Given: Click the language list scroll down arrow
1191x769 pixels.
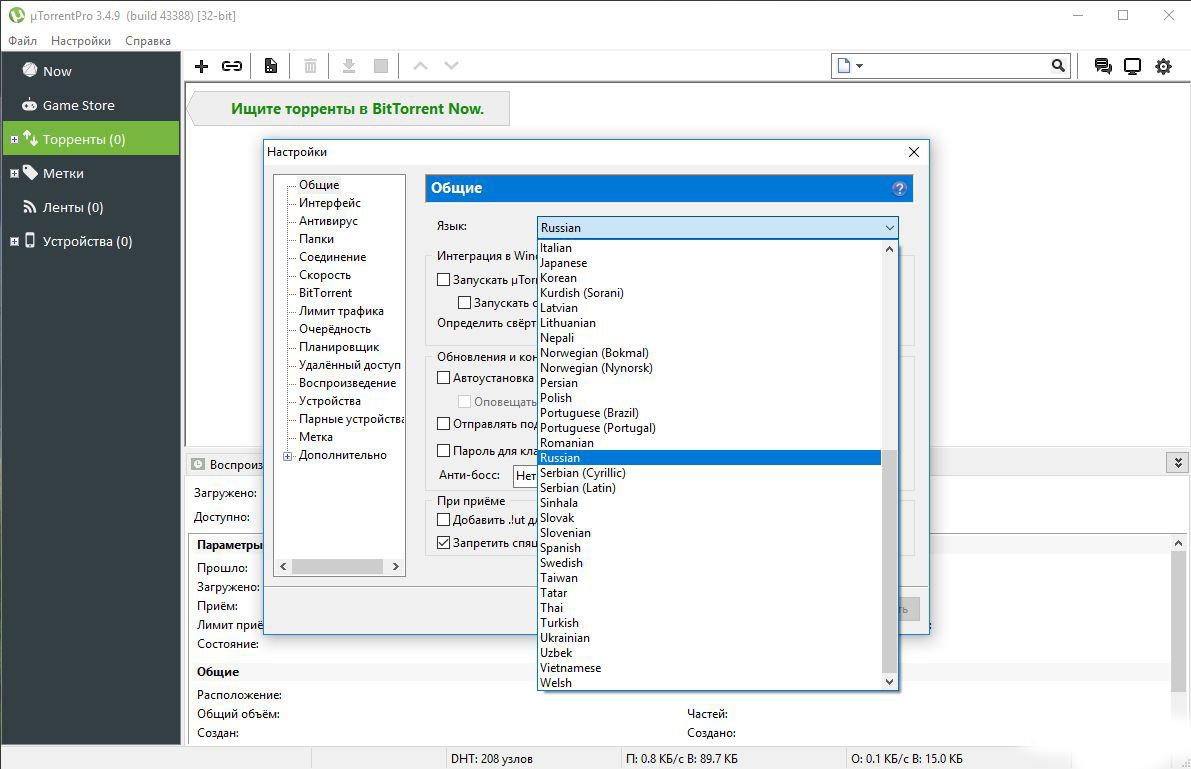Looking at the screenshot, I should pyautogui.click(x=889, y=682).
